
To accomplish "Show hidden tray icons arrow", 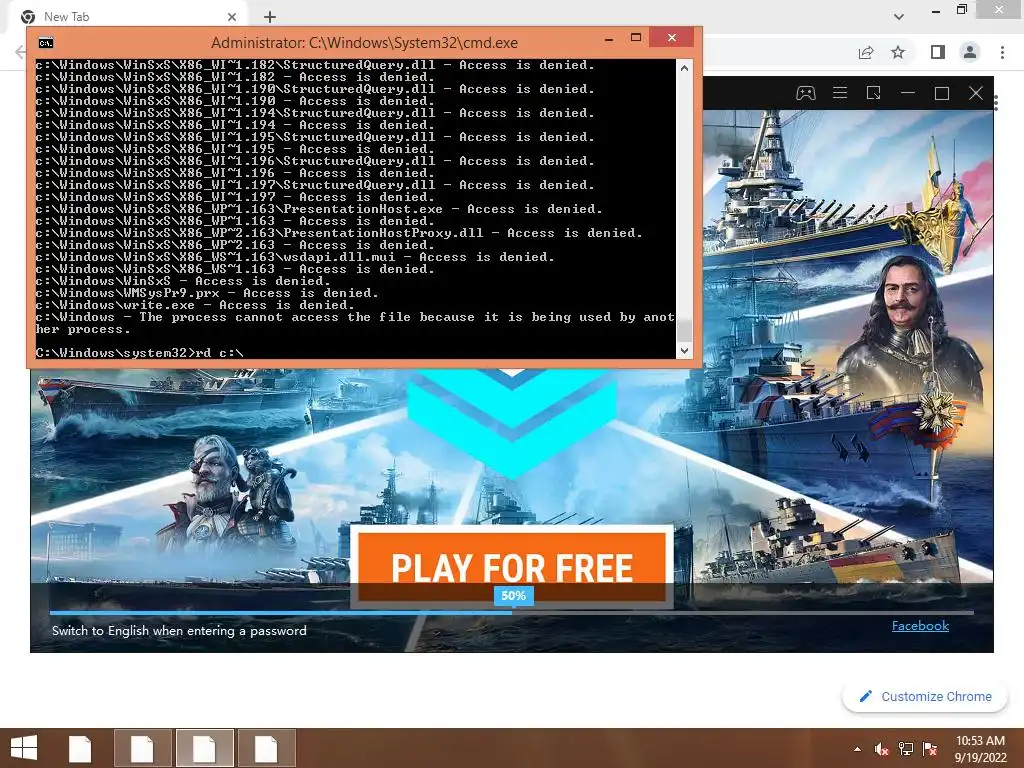I will click(857, 749).
